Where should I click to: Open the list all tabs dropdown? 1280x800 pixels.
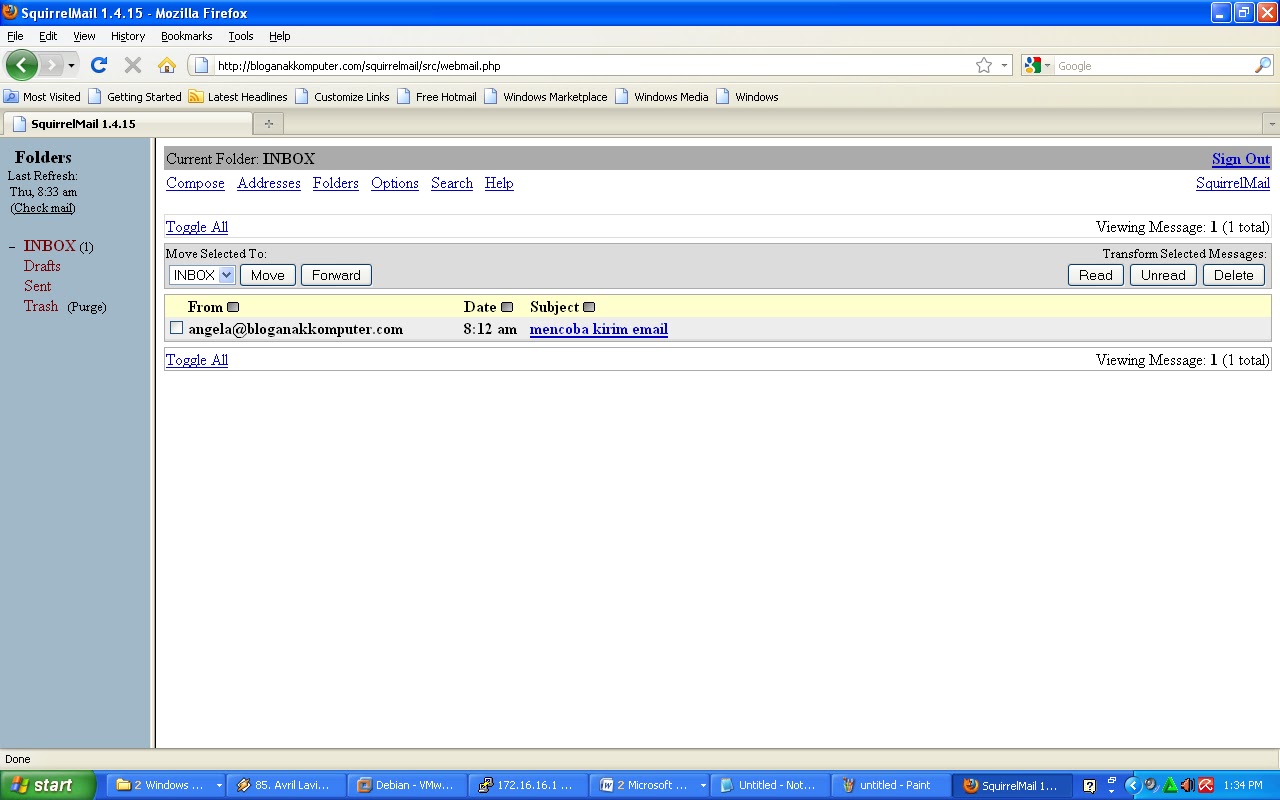pyautogui.click(x=1271, y=124)
